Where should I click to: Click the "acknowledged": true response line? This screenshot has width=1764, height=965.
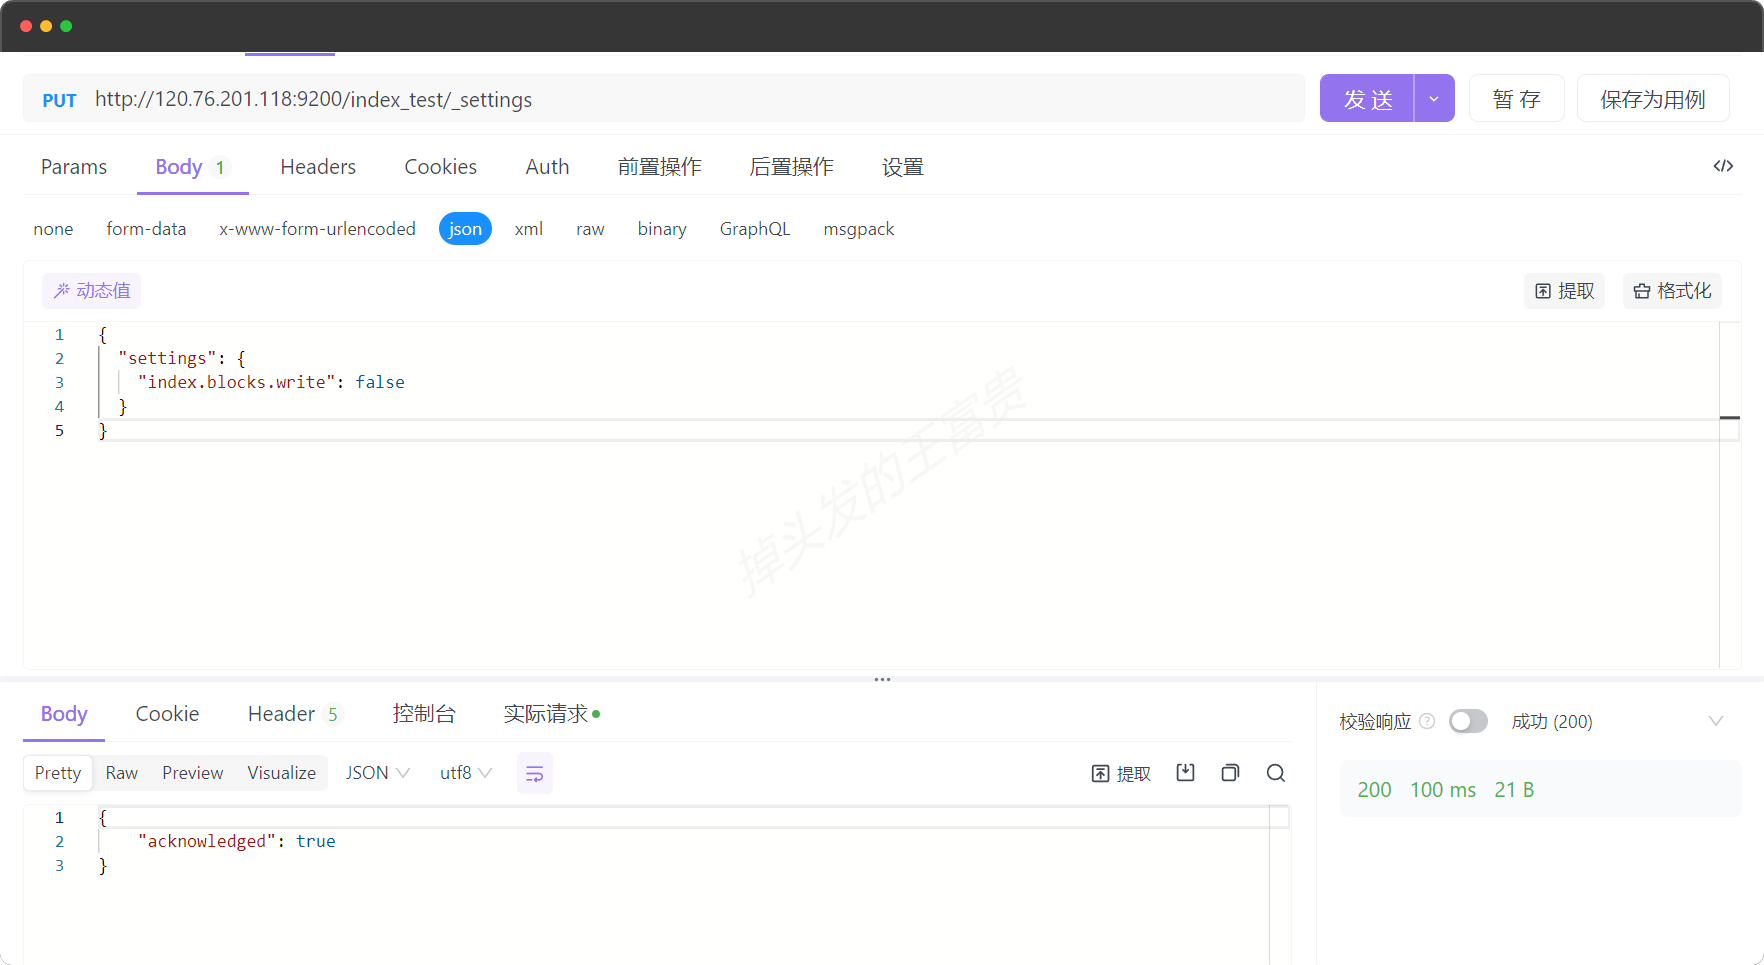236,841
